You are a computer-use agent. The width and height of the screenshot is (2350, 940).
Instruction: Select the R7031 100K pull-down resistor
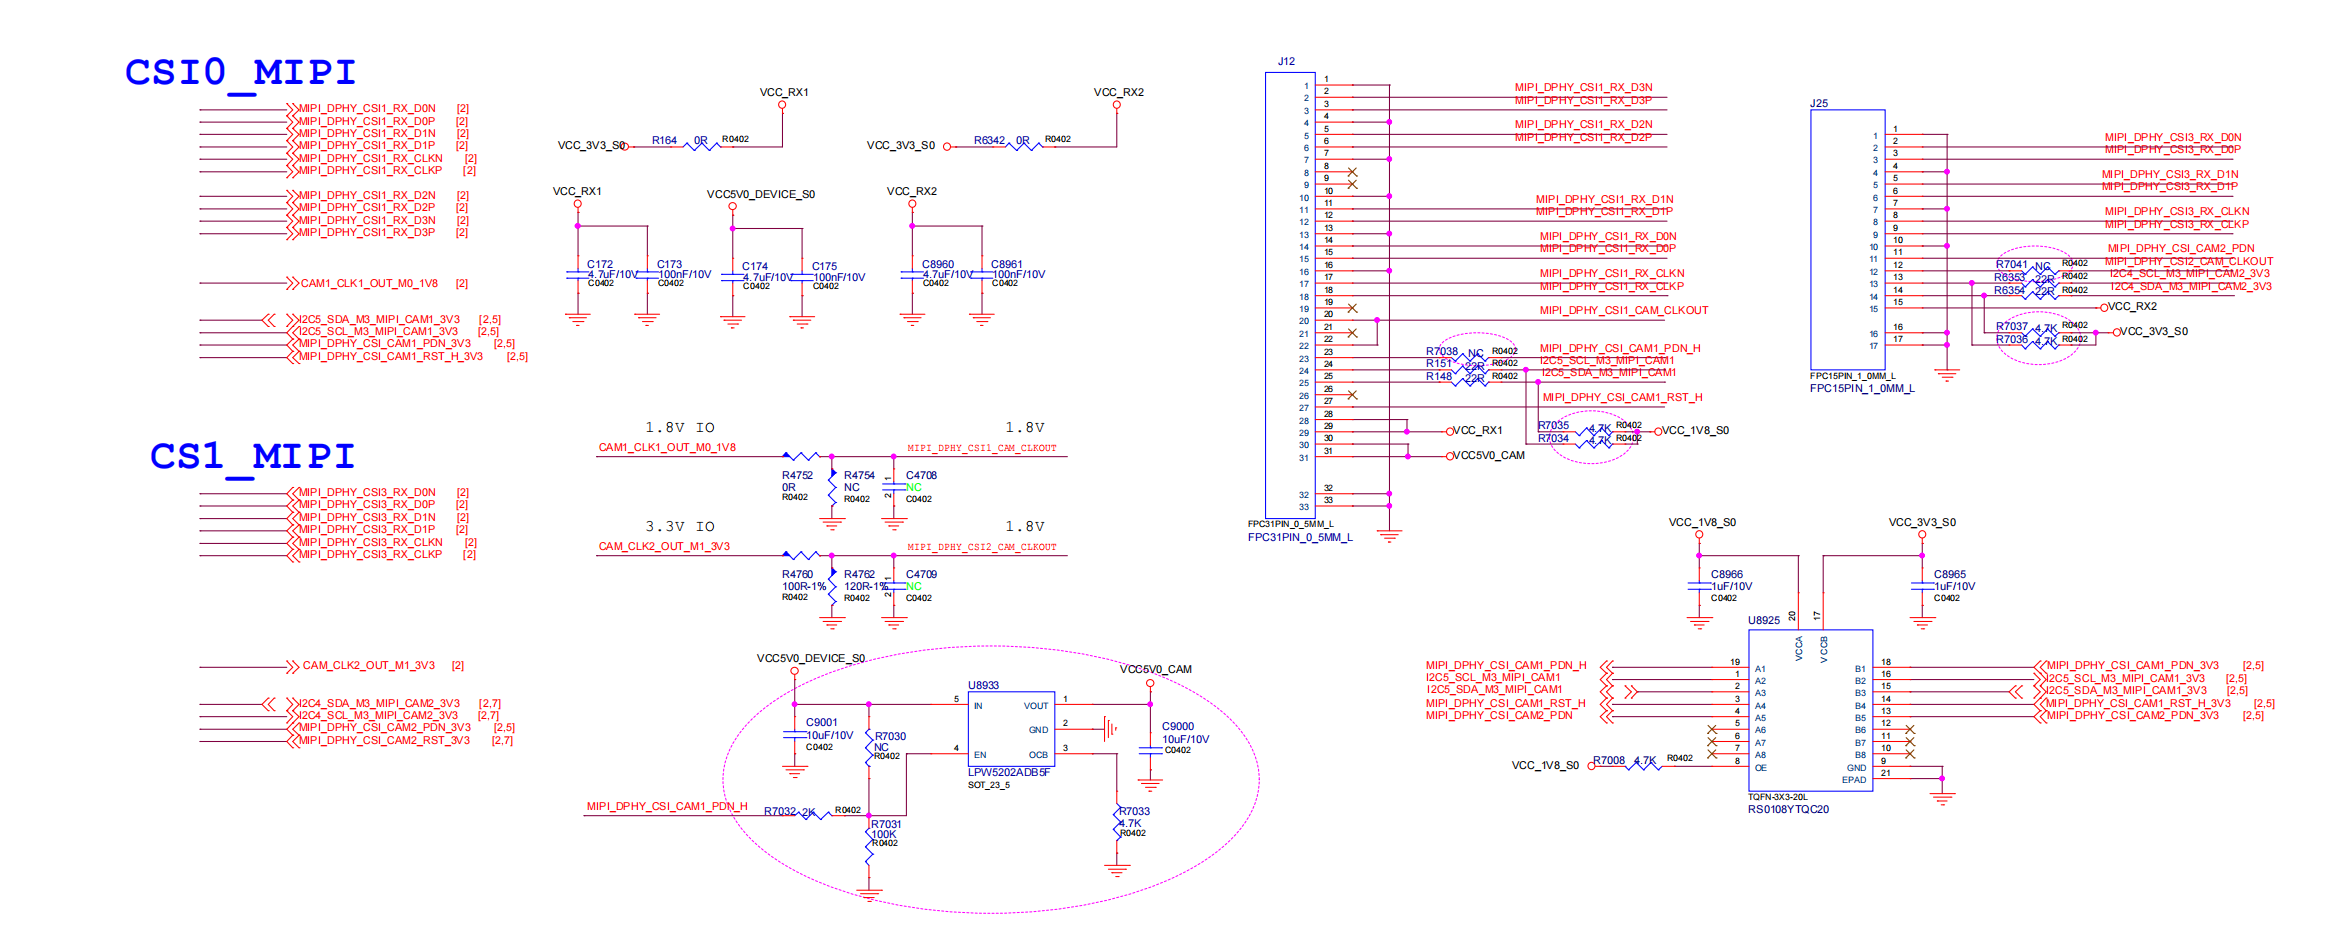pos(869,838)
